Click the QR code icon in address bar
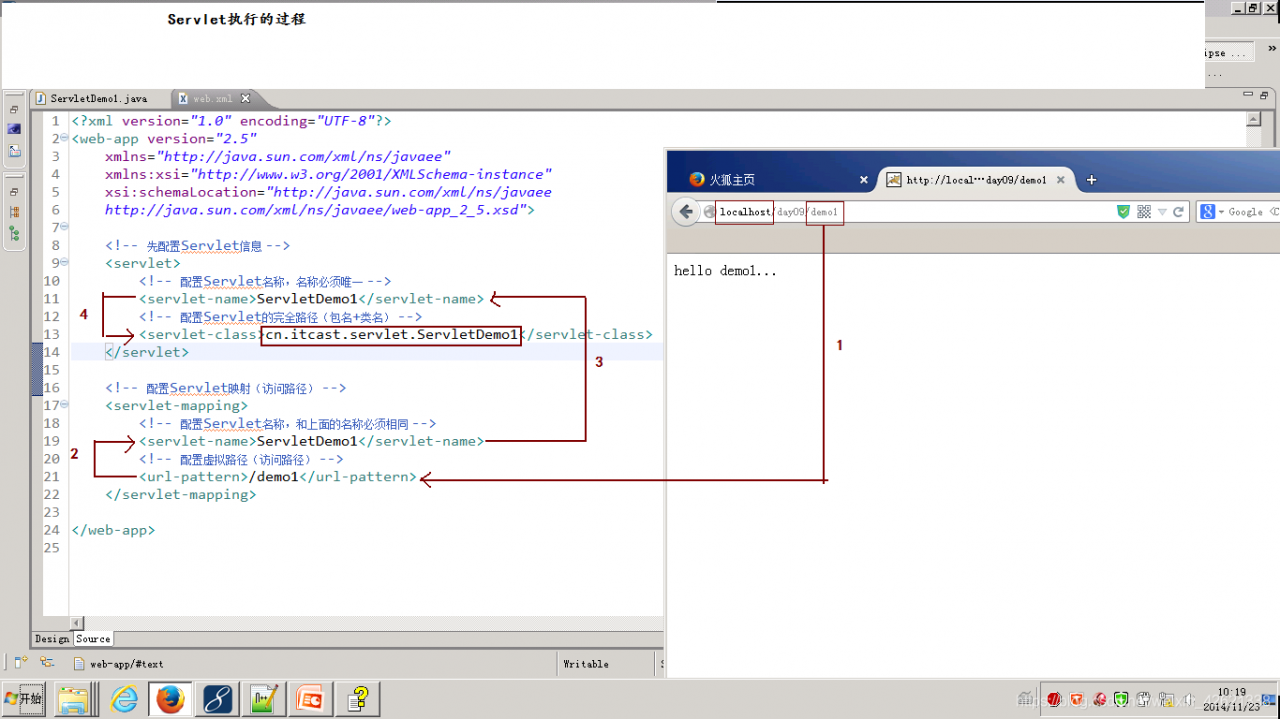 [x=1144, y=212]
